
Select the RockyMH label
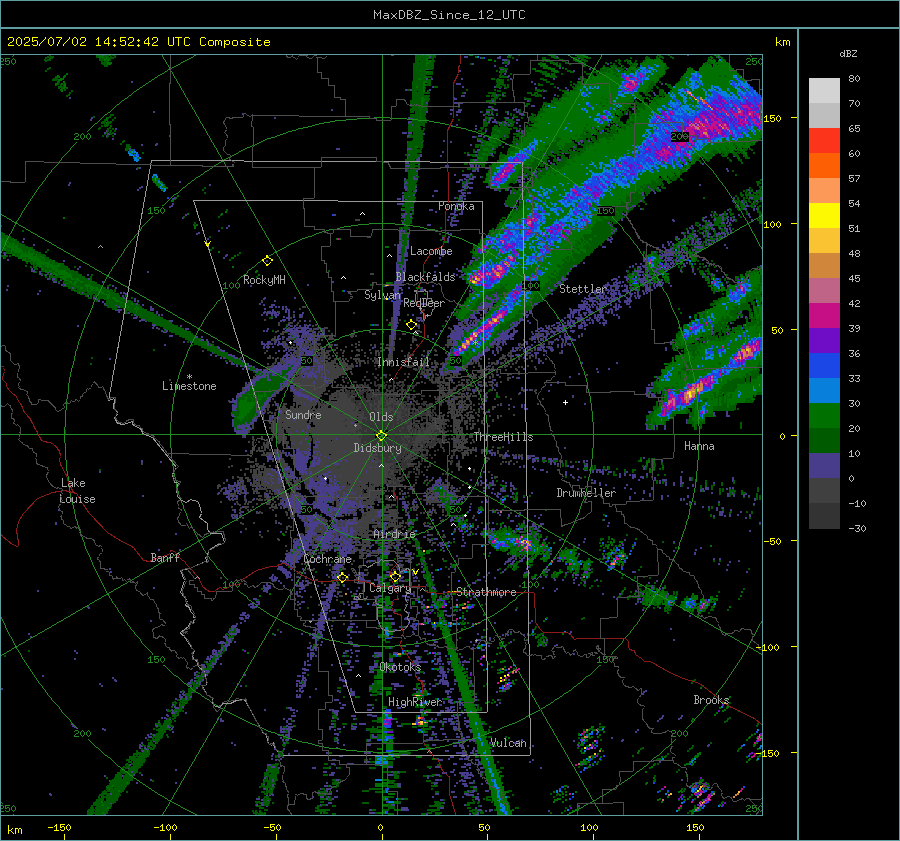tap(264, 280)
